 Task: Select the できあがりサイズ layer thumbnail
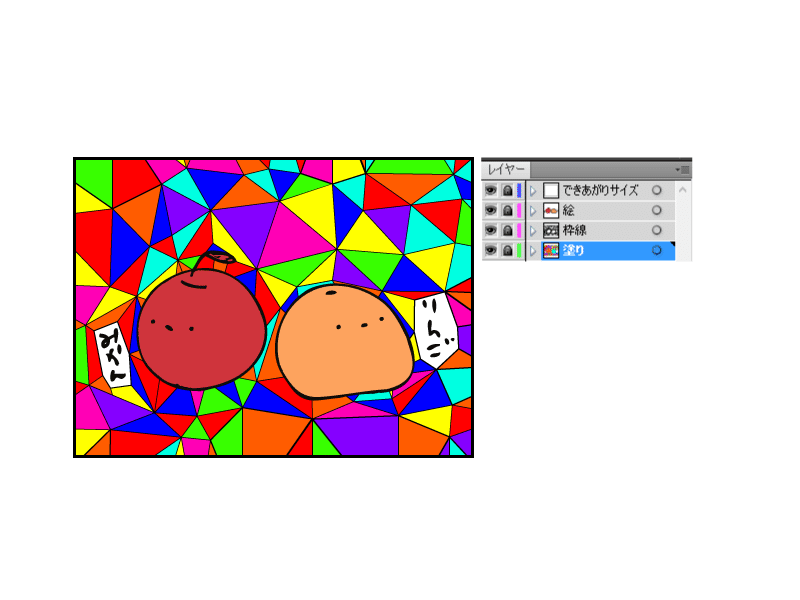[x=551, y=190]
